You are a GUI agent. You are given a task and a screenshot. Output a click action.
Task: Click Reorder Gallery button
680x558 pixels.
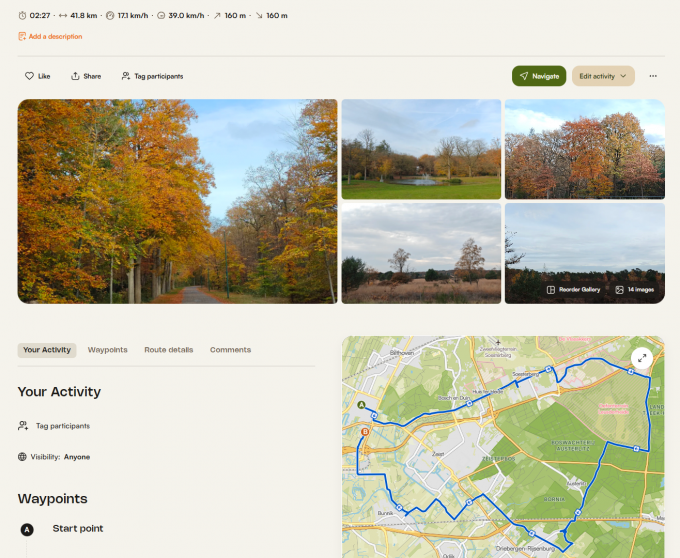573,290
